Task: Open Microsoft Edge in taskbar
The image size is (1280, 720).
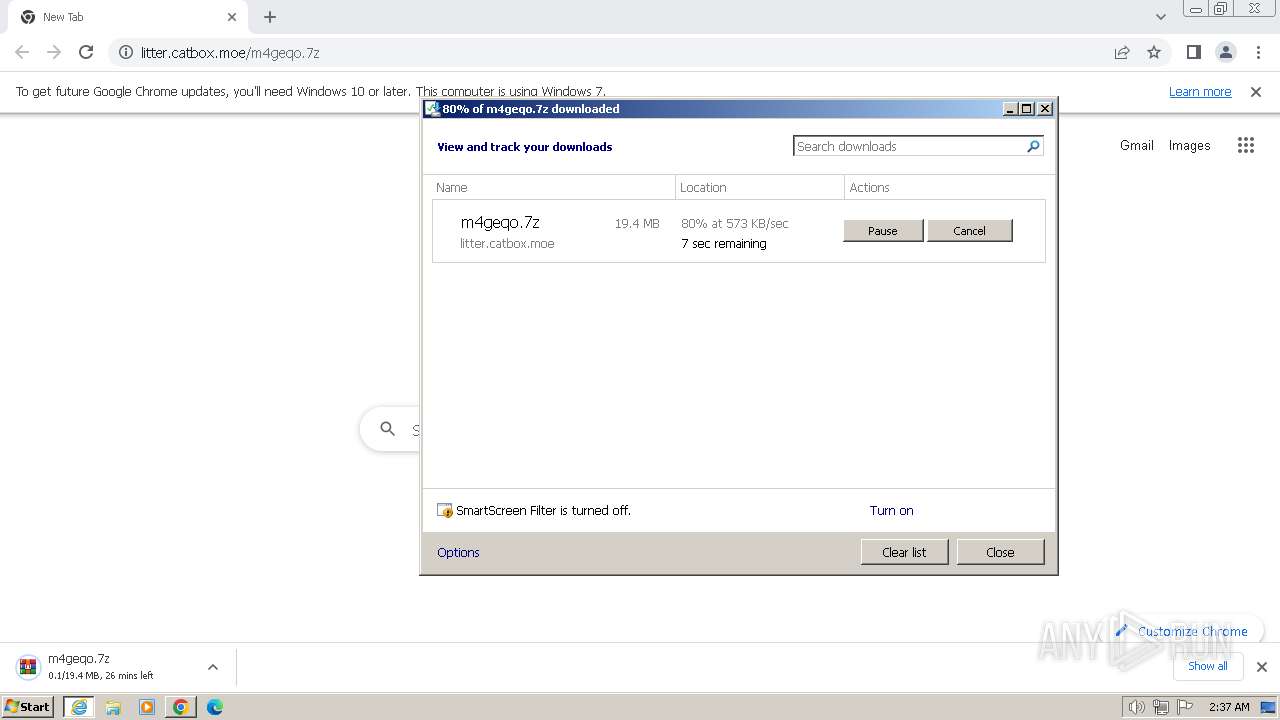Action: tap(214, 707)
